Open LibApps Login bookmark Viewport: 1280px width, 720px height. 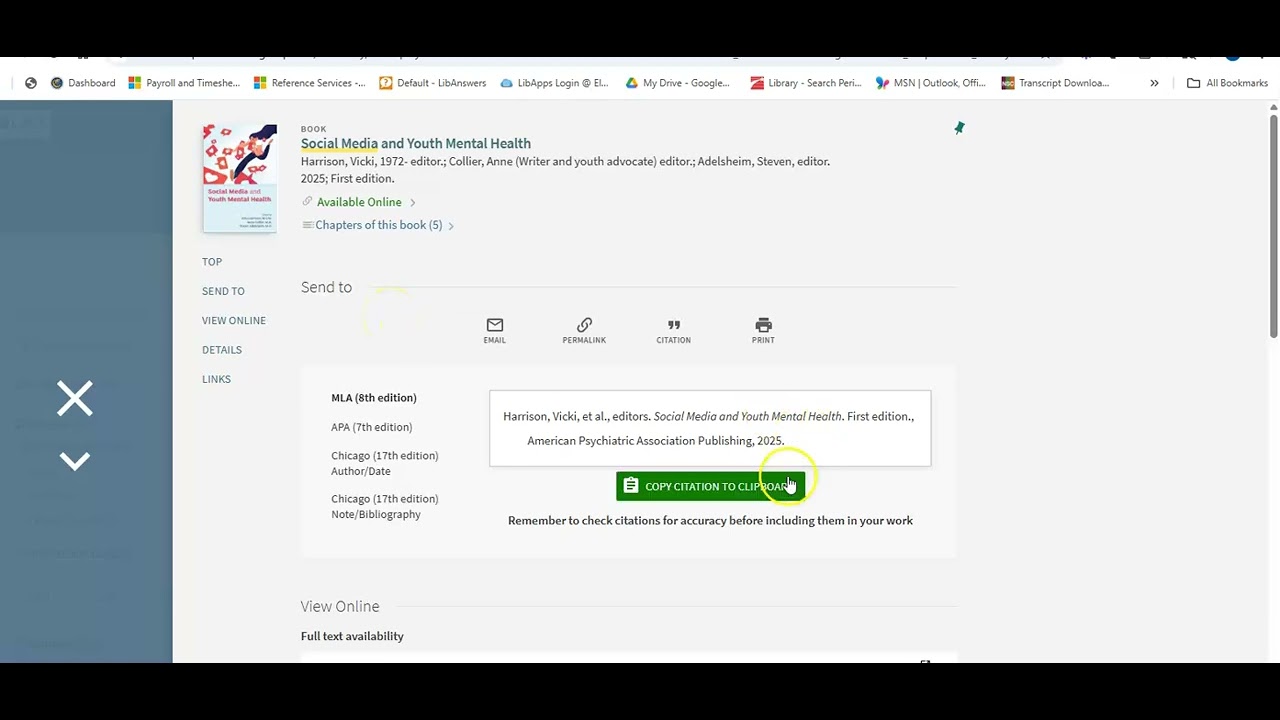pyautogui.click(x=554, y=83)
